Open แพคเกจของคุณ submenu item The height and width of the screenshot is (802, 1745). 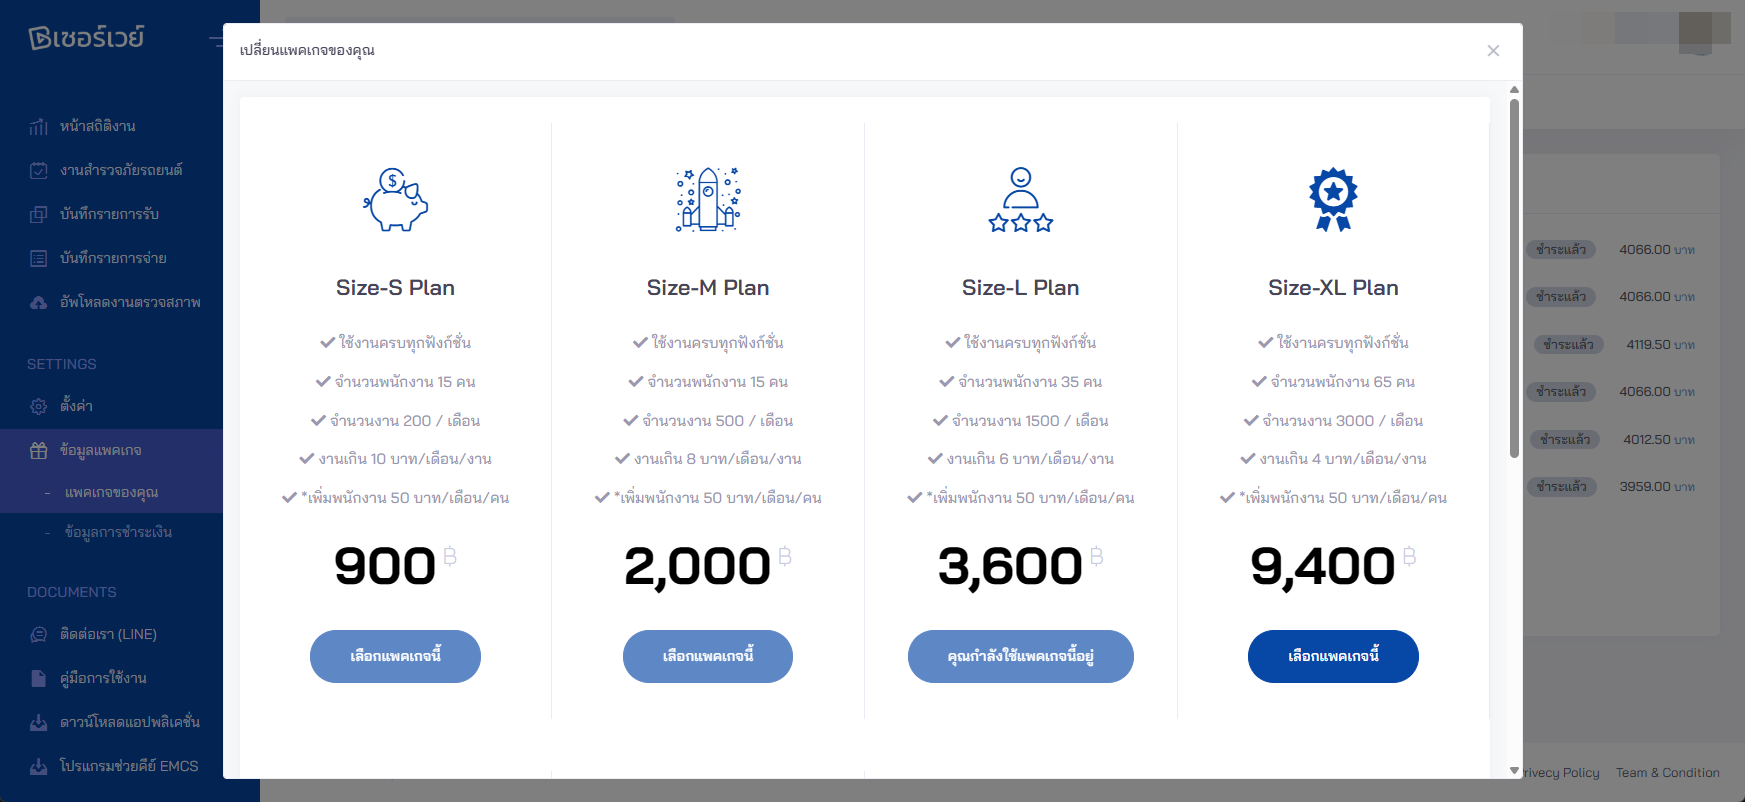(x=112, y=493)
